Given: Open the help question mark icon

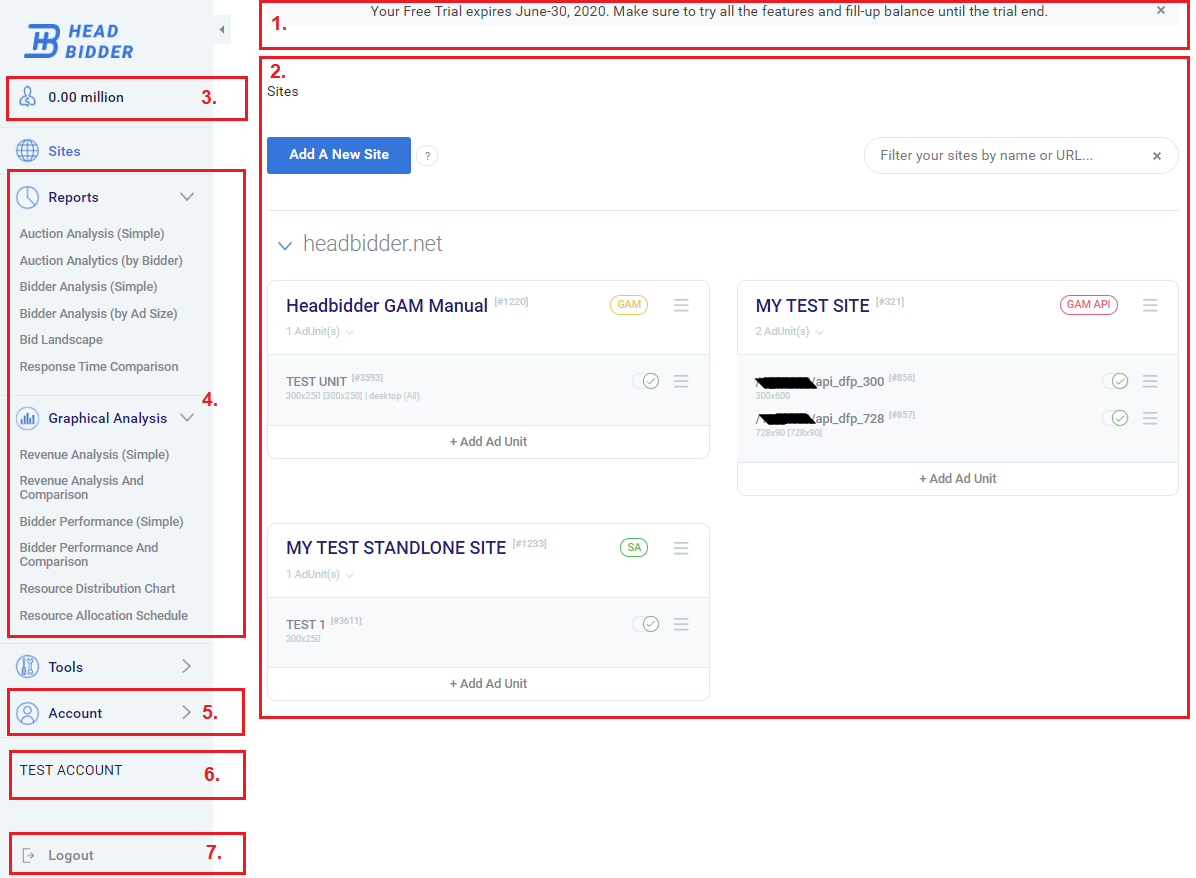Looking at the screenshot, I should pyautogui.click(x=427, y=156).
